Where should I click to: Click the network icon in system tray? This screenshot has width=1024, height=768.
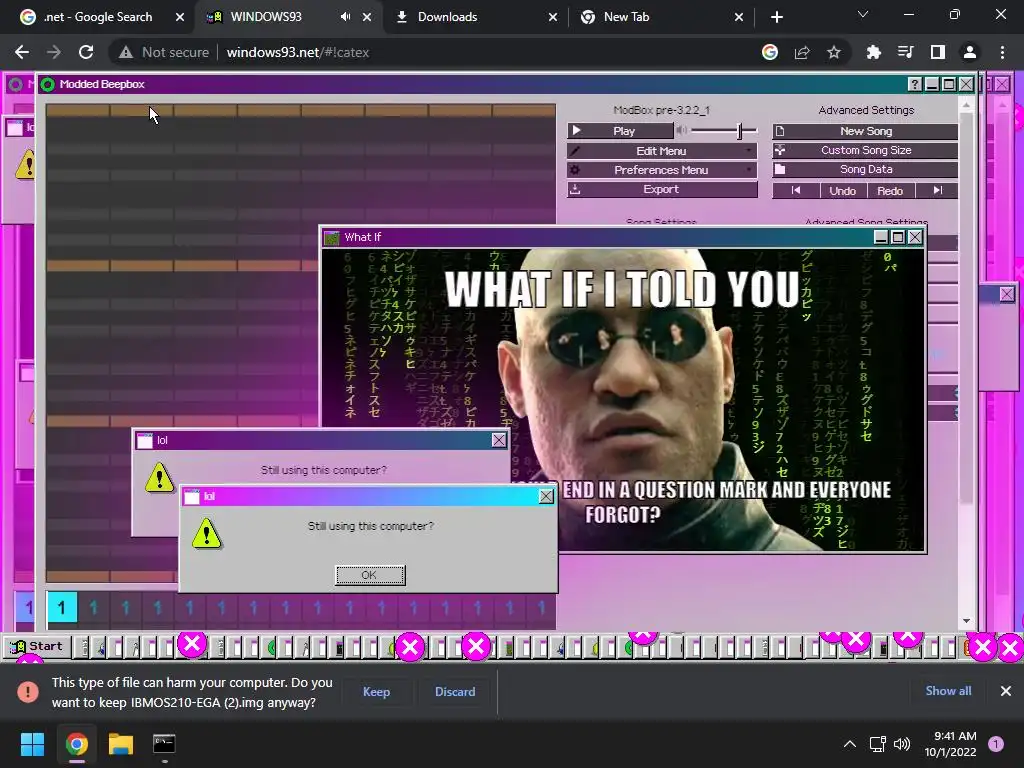click(878, 744)
